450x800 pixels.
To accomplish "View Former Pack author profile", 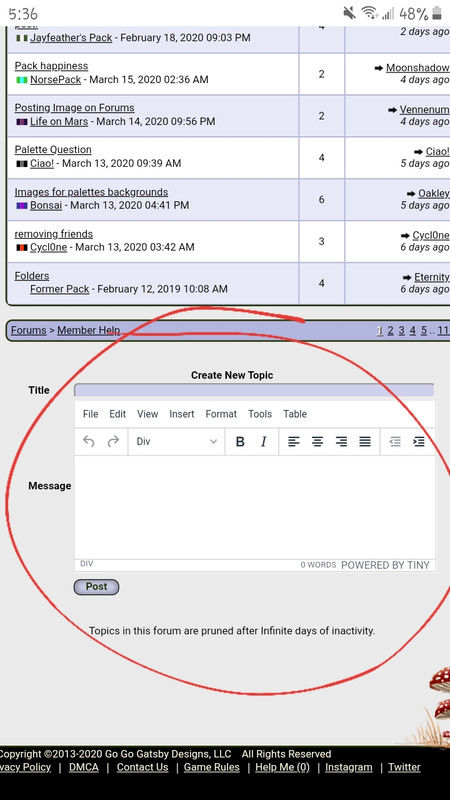I will (x=60, y=289).
